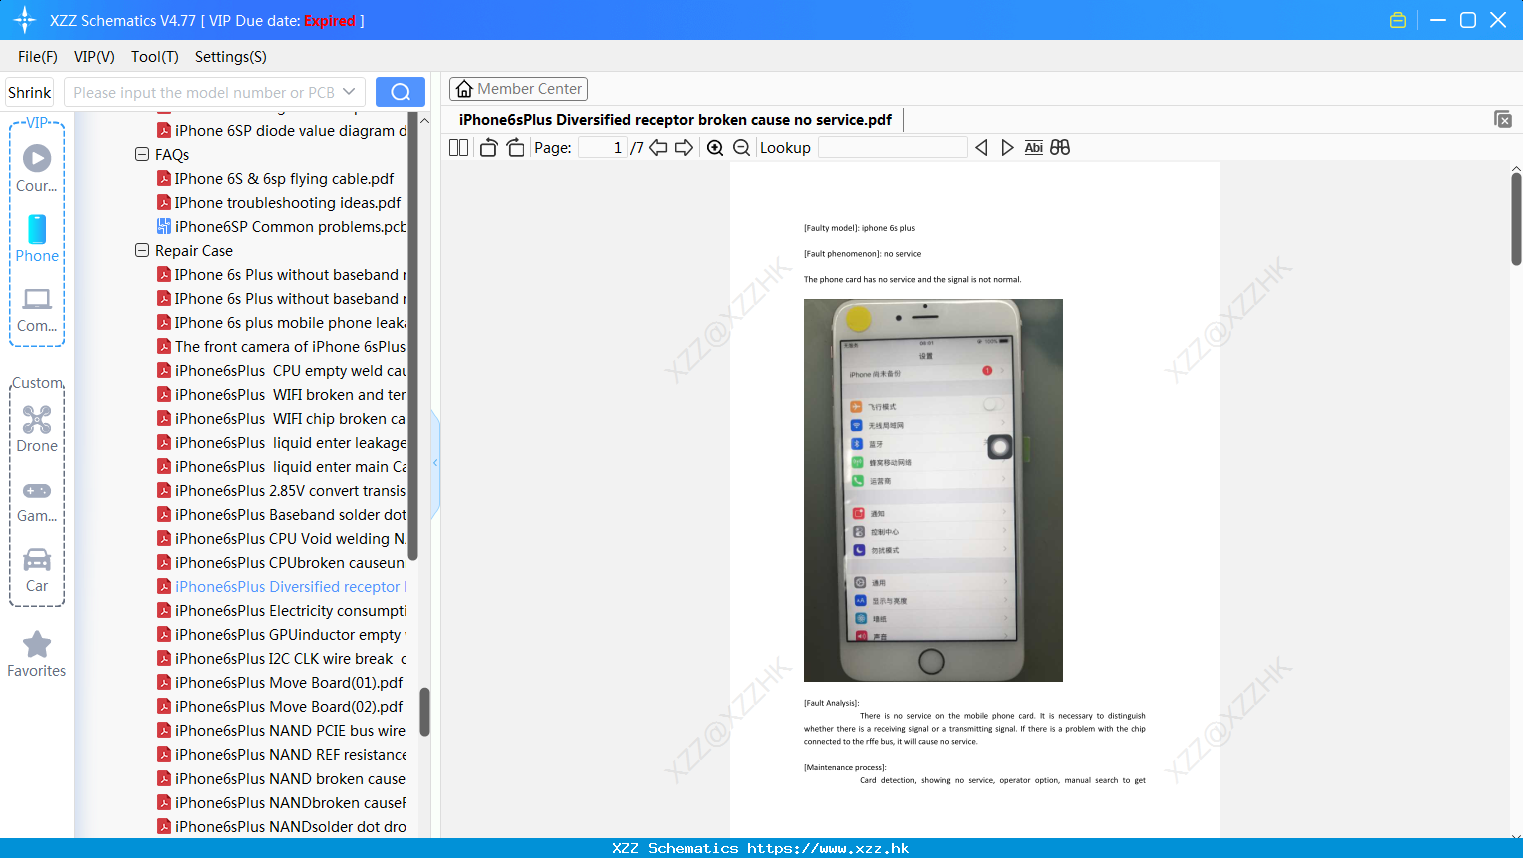This screenshot has width=1523, height=858.
Task: Open "iPhone6sPlus liquid enter main" case
Action: click(x=282, y=467)
